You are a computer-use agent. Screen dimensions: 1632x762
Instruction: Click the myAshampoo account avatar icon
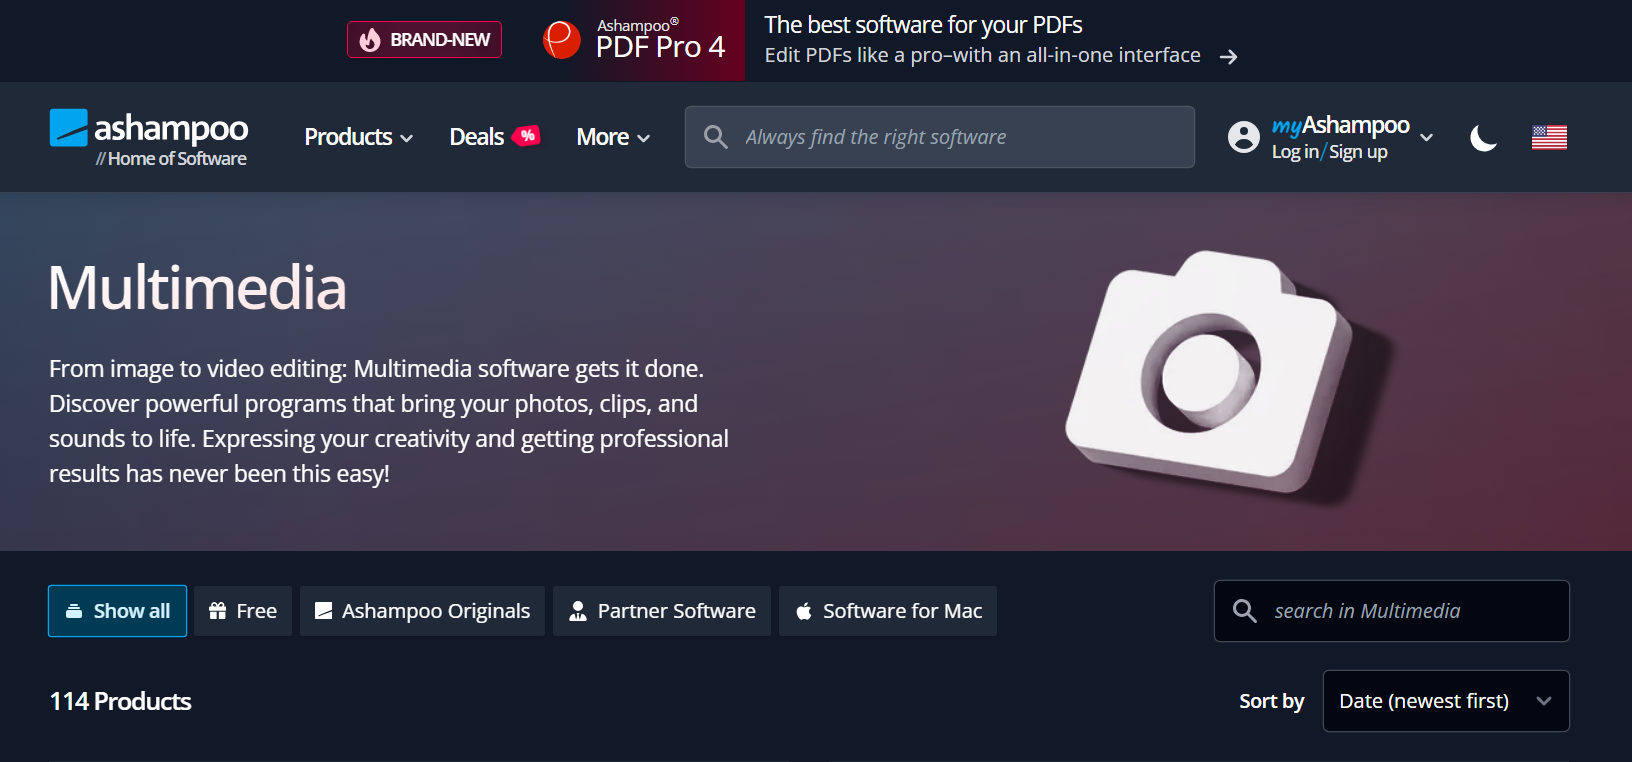[1244, 137]
